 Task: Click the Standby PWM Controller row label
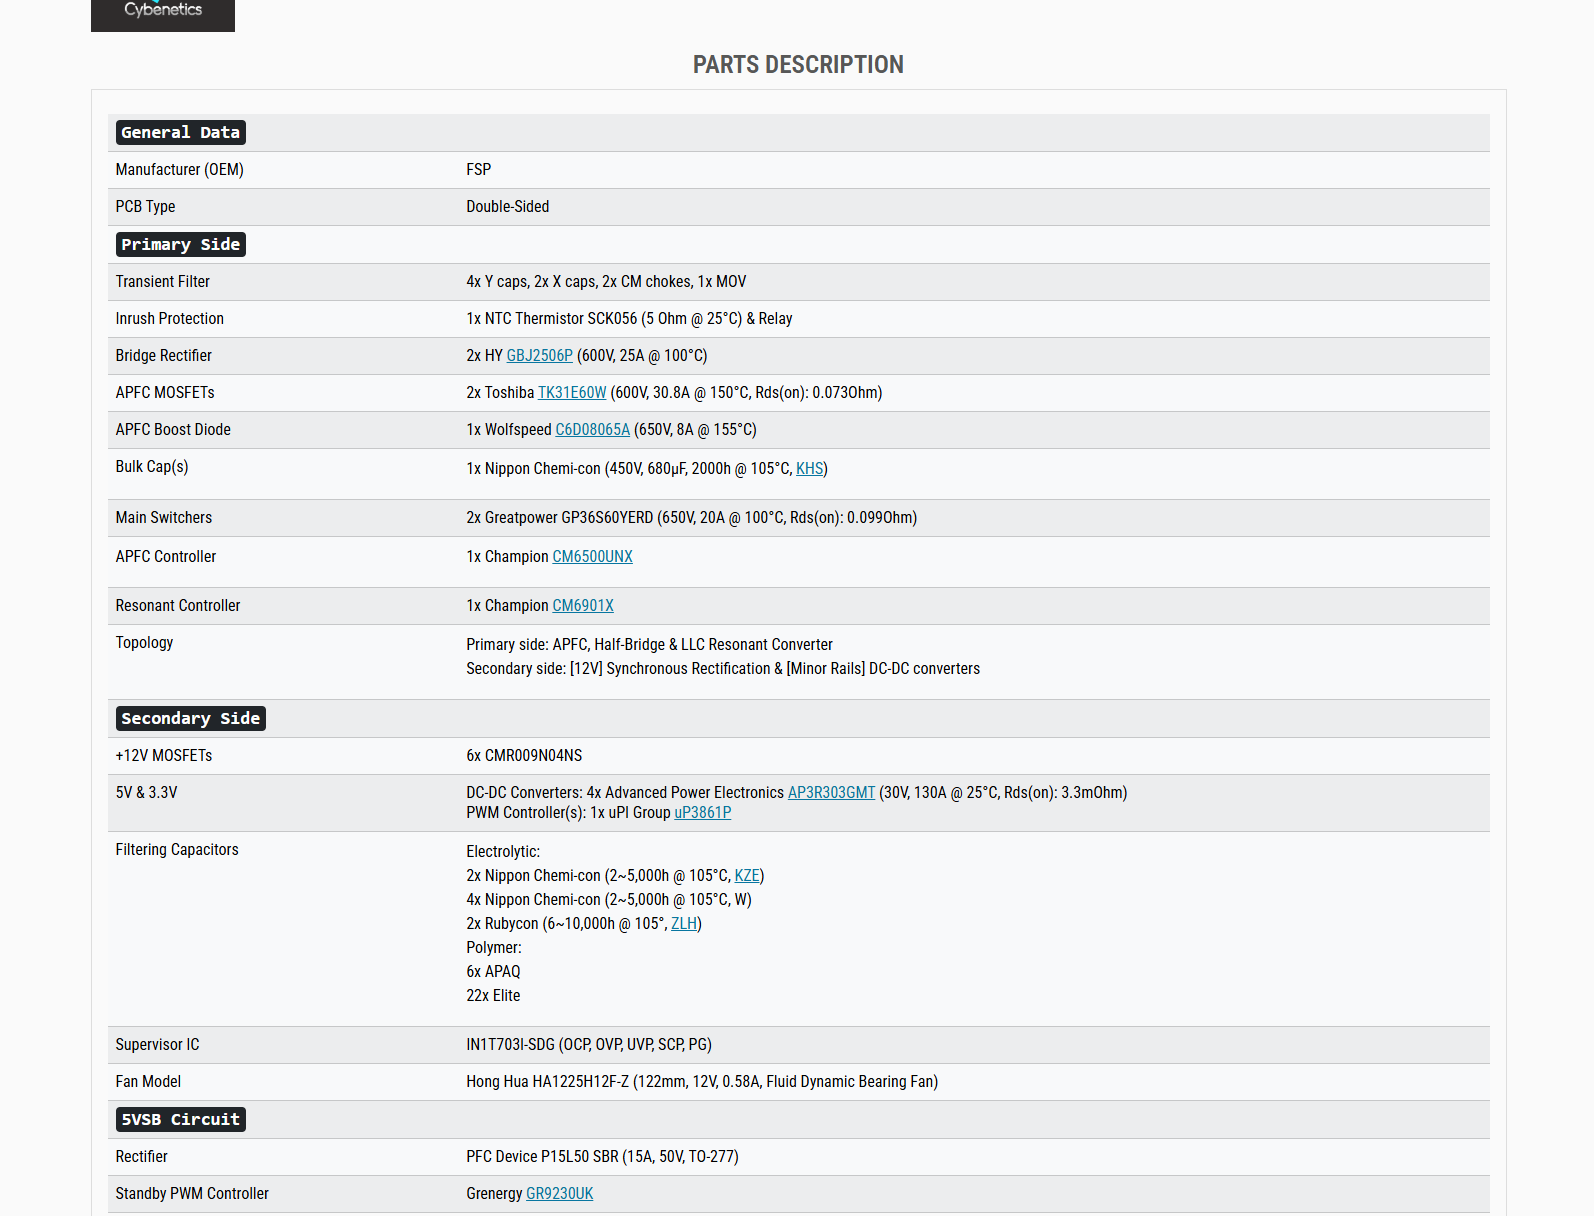pos(192,1194)
